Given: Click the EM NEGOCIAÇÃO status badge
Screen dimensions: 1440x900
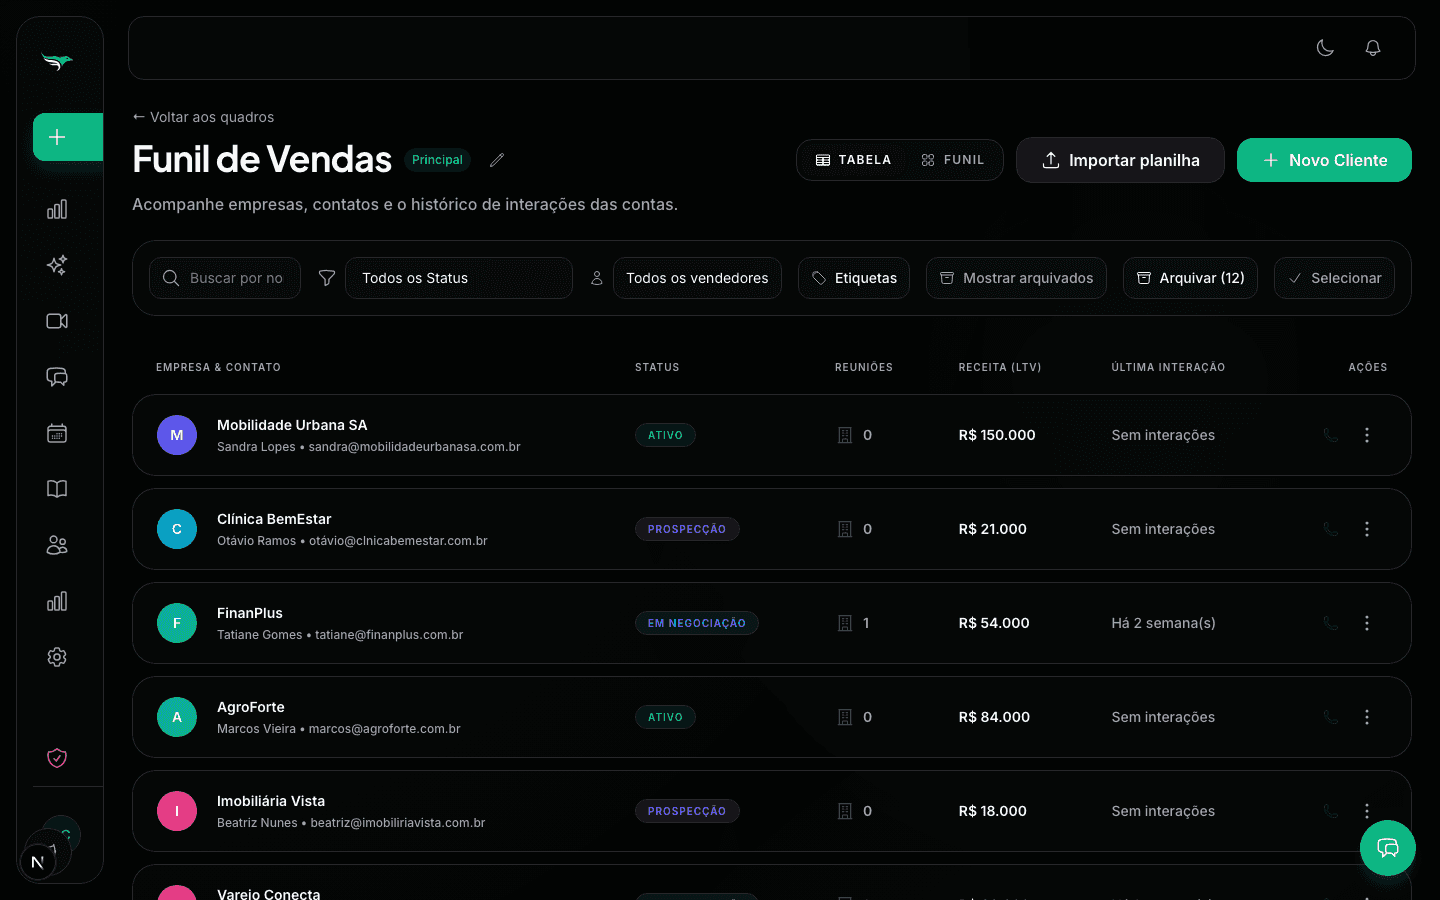Looking at the screenshot, I should pos(697,623).
